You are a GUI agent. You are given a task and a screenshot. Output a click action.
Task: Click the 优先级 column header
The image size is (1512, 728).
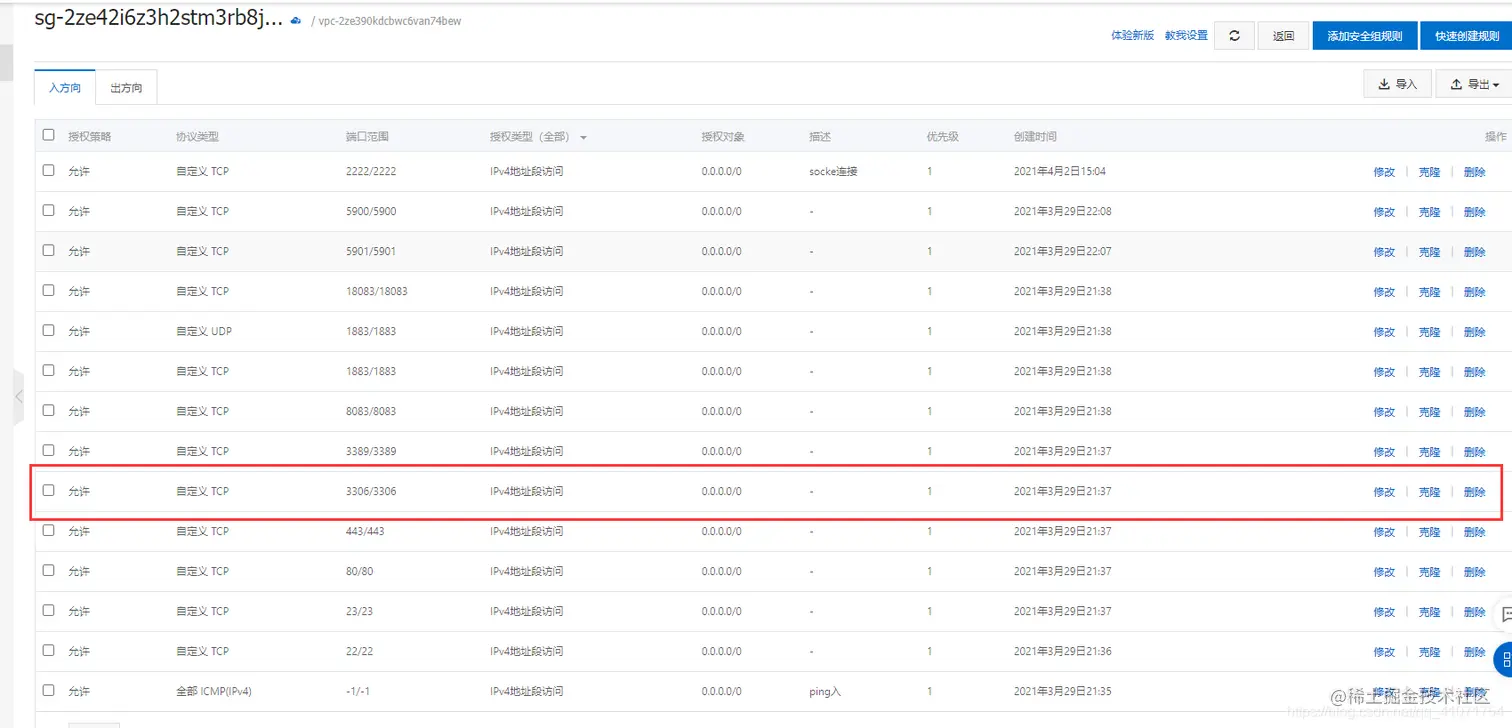(943, 136)
